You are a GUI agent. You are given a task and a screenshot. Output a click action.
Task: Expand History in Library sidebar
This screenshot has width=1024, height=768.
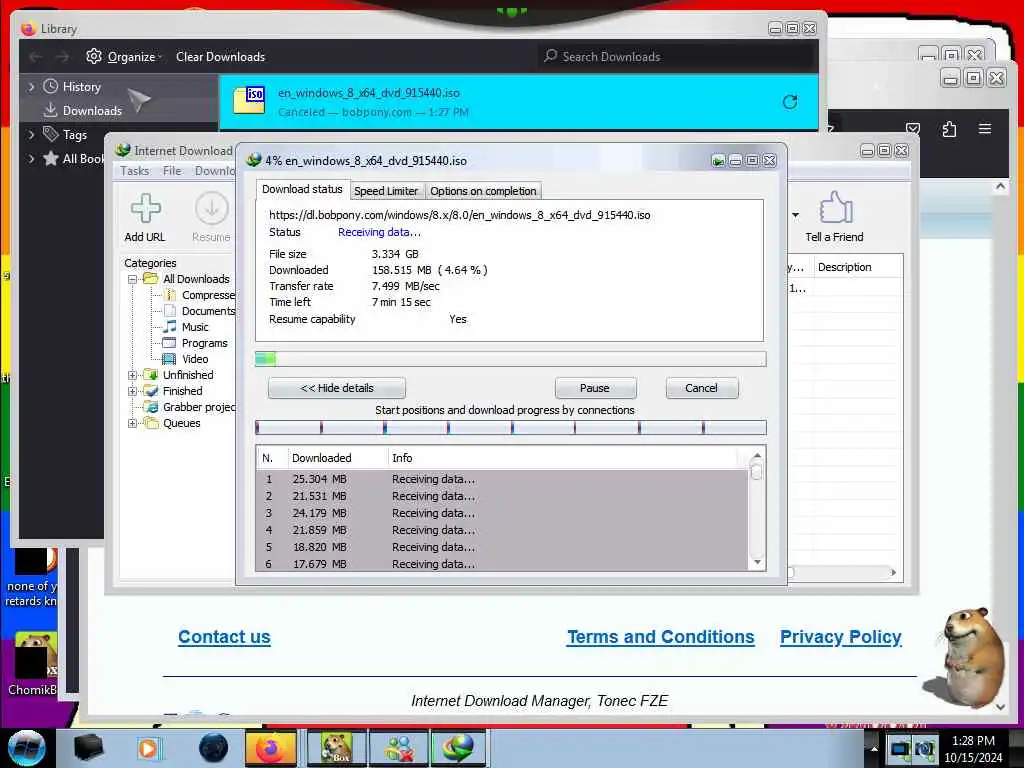[31, 86]
